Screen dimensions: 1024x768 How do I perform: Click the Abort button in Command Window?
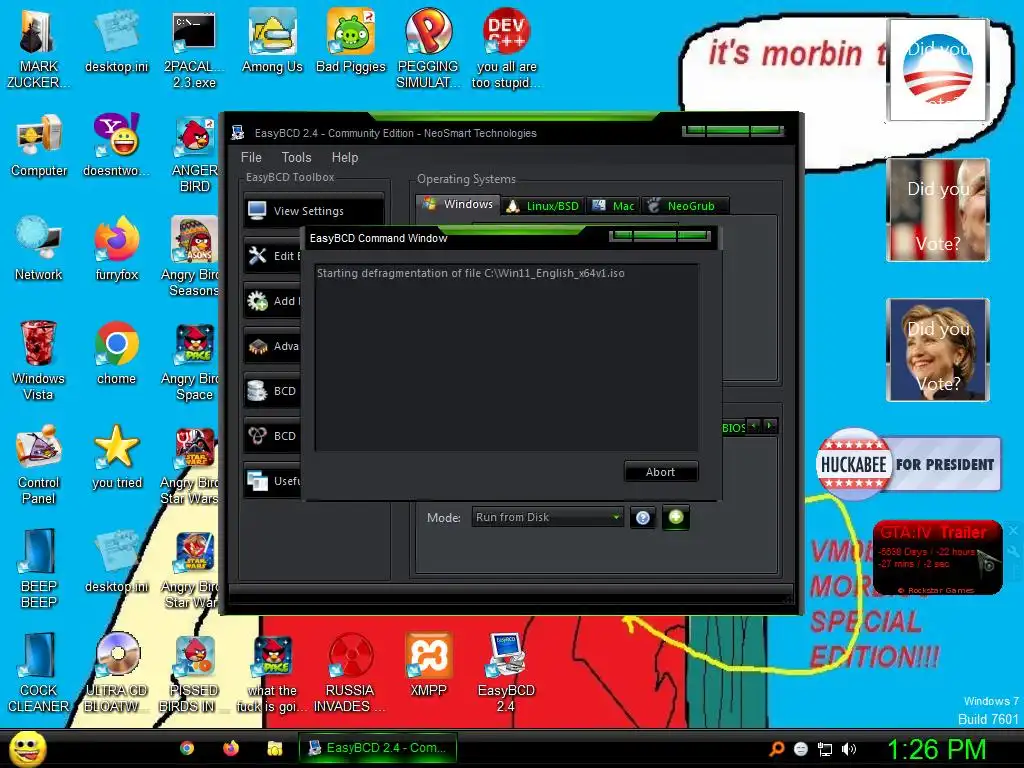[x=661, y=472]
